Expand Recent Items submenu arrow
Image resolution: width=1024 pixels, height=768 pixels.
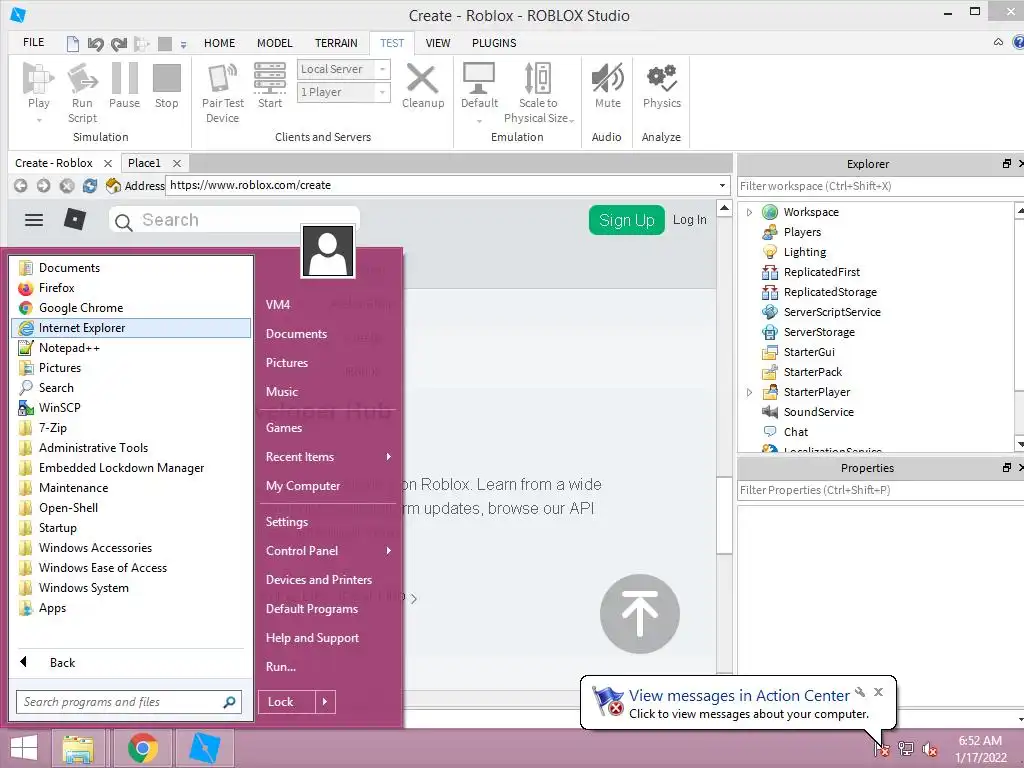coord(389,456)
